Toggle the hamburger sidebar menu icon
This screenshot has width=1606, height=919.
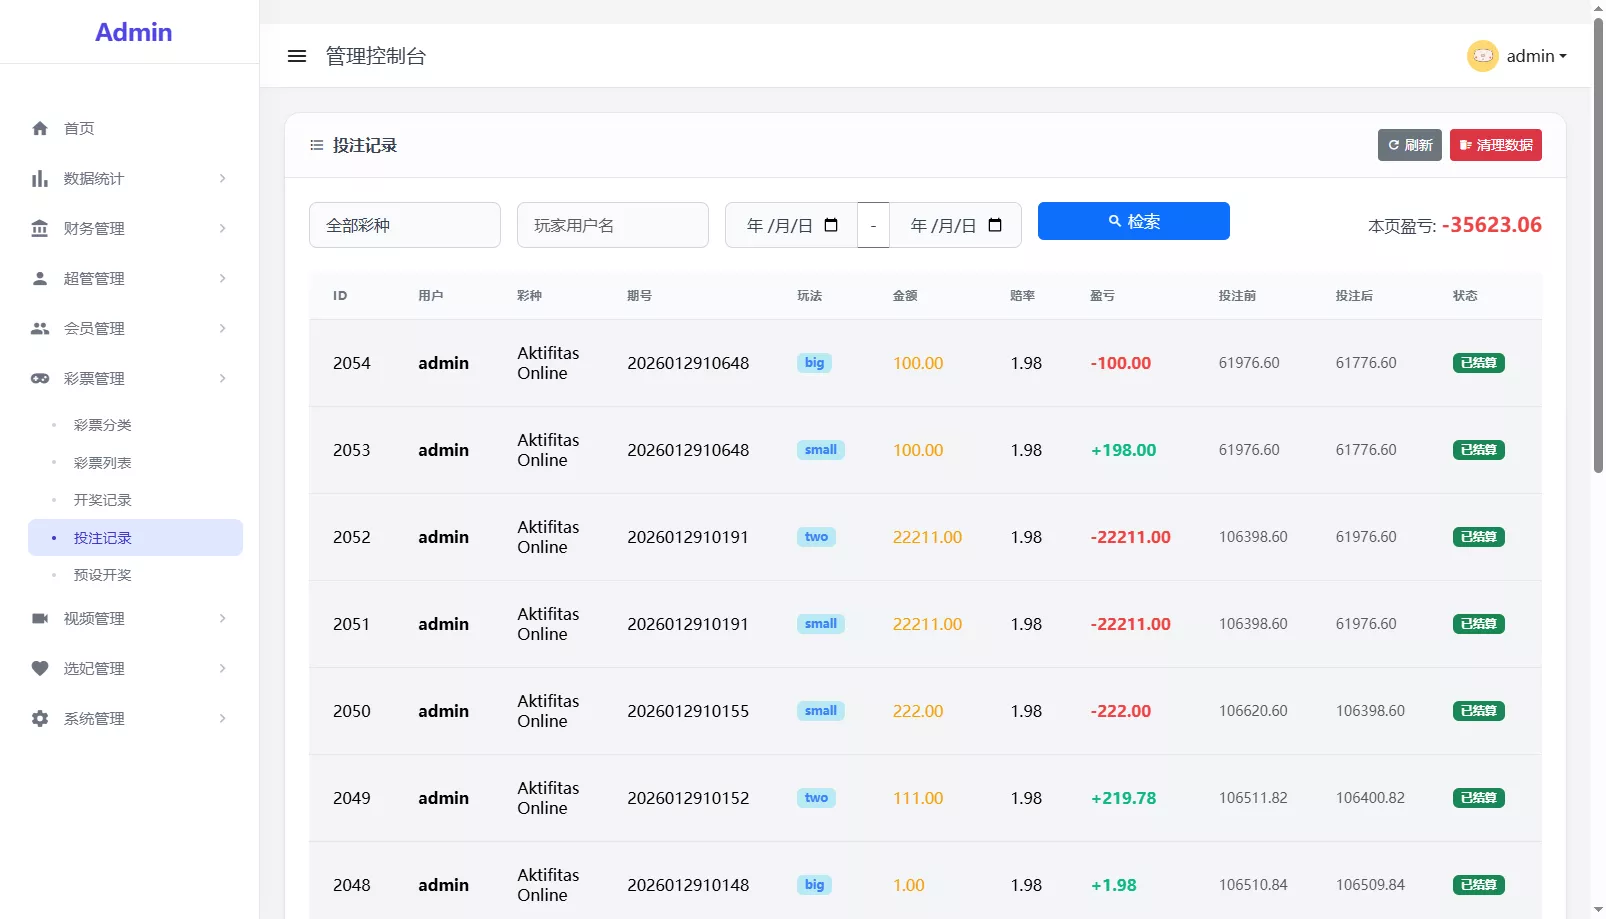(297, 56)
